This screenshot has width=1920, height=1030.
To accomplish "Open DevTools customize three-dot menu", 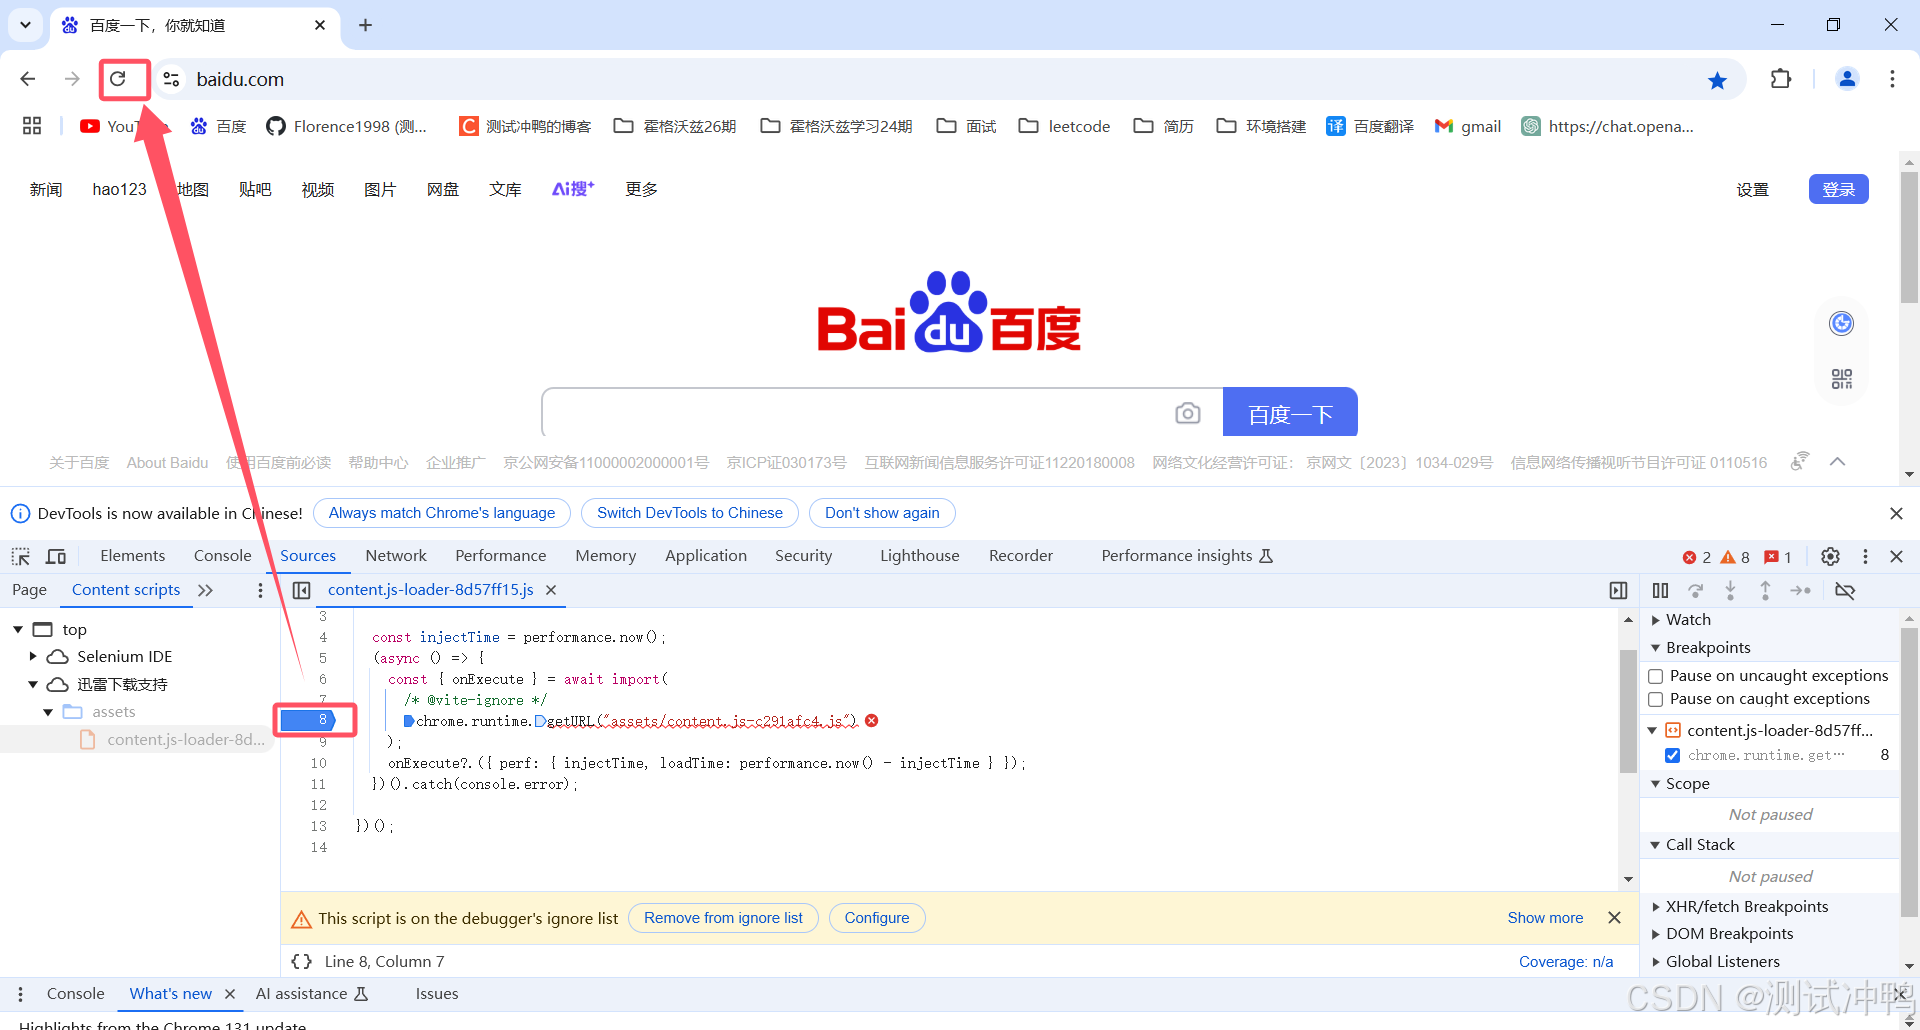I will pos(1864,556).
